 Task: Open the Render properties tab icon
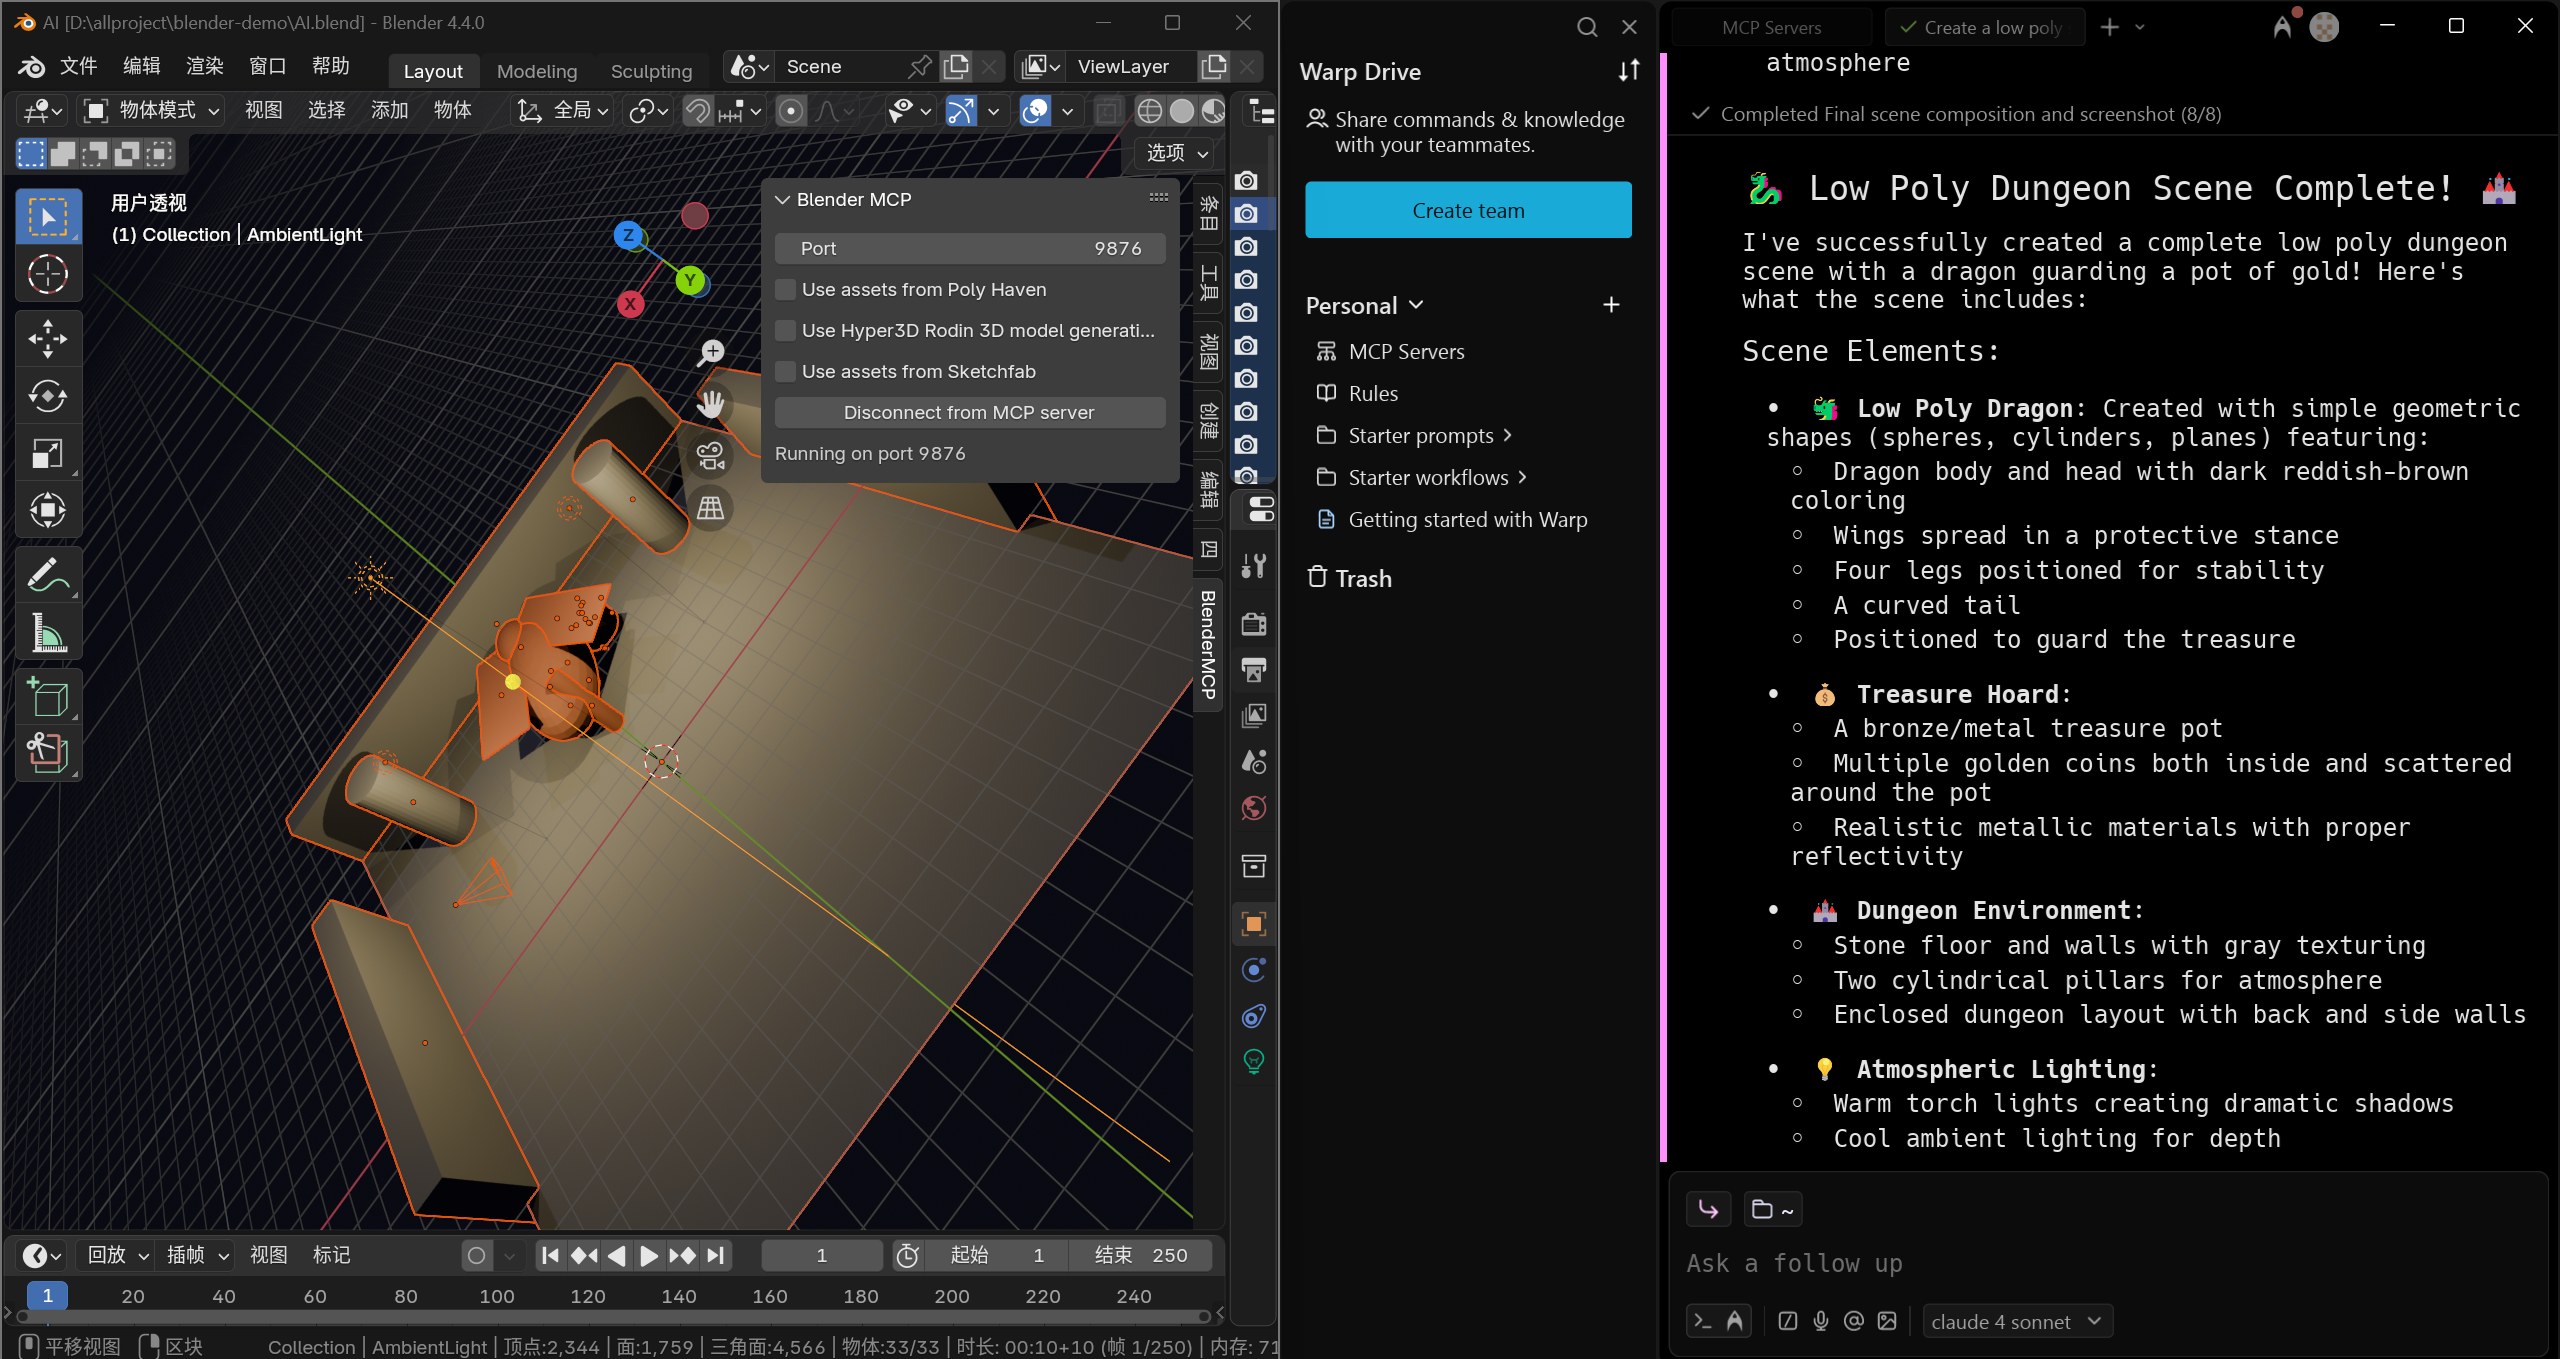(1254, 624)
